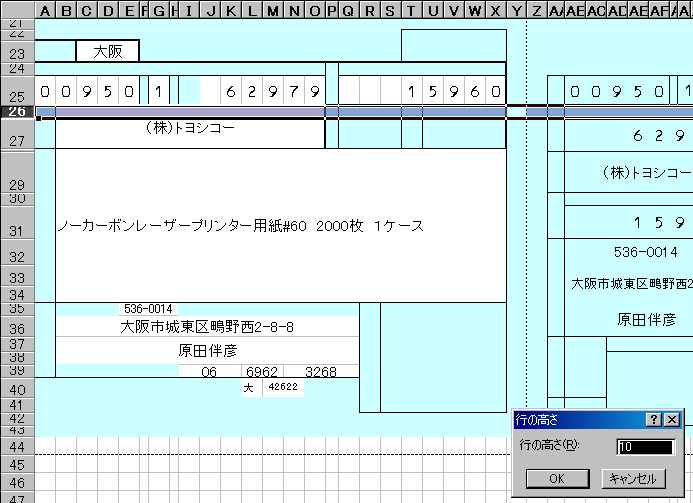Select the row 25 header

(17, 91)
